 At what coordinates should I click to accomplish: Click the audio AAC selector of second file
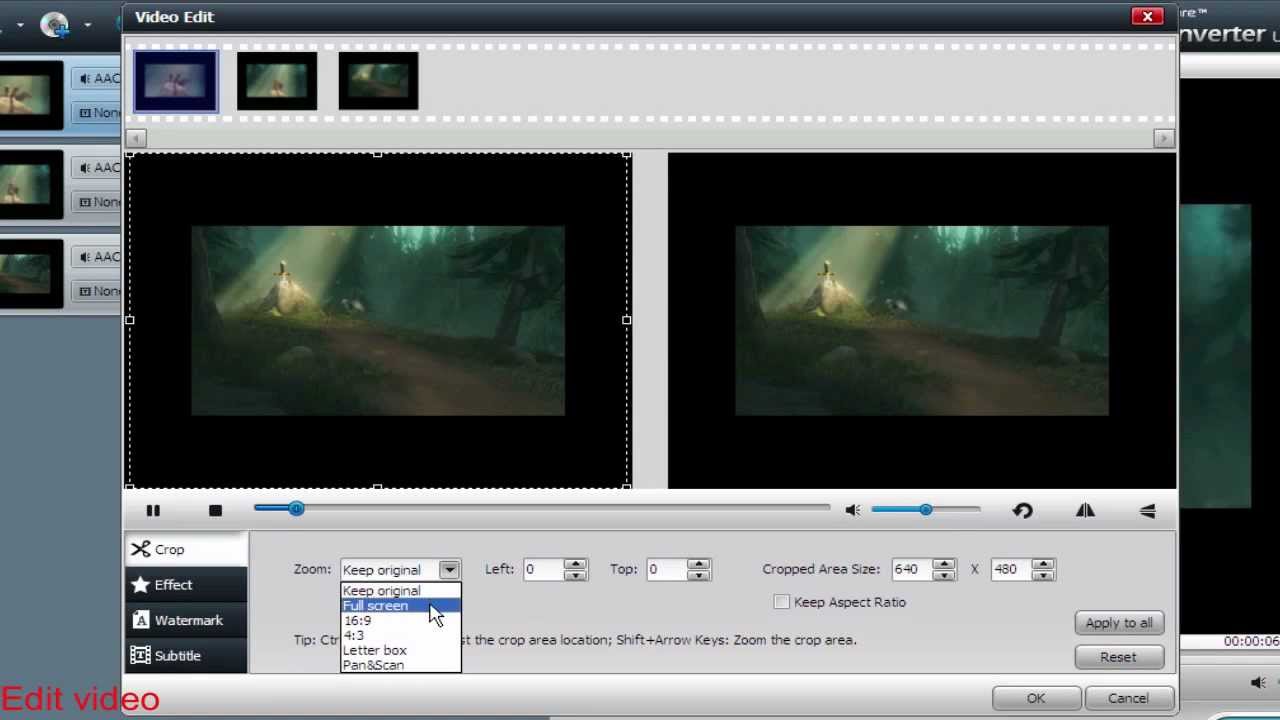pyautogui.click(x=98, y=167)
